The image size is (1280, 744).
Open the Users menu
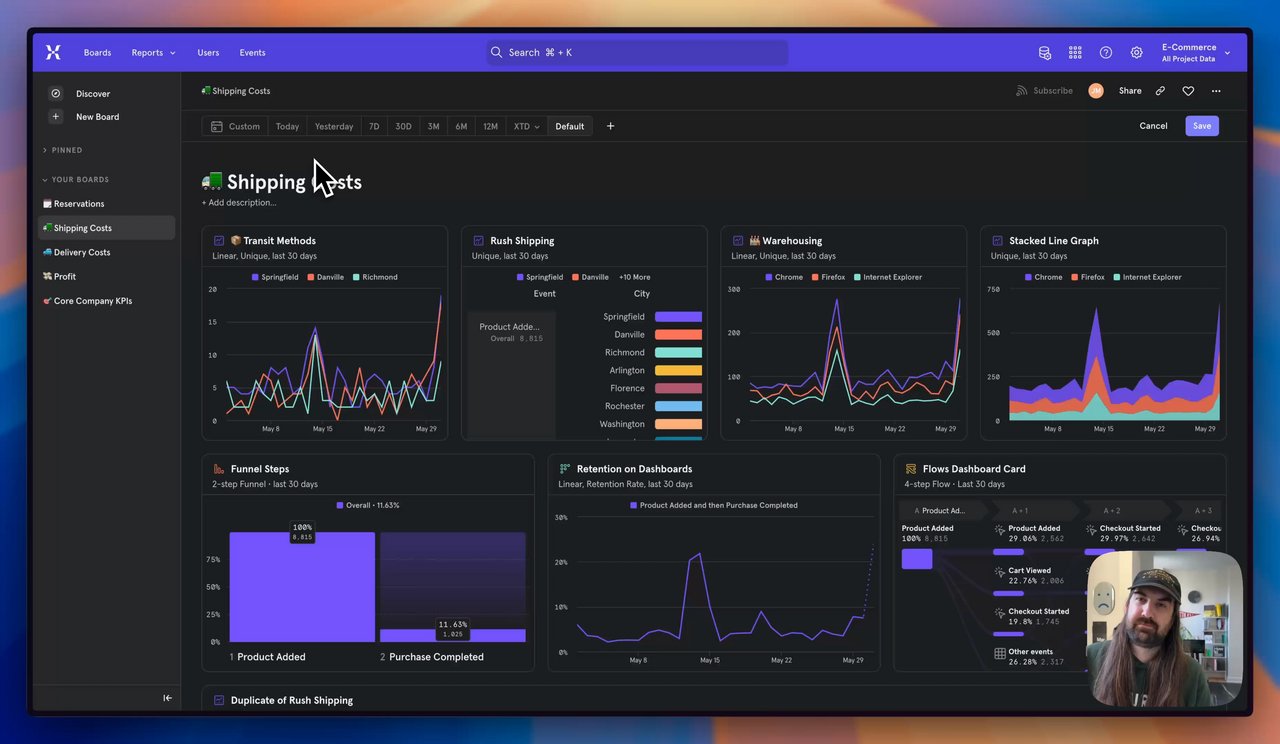click(x=208, y=52)
